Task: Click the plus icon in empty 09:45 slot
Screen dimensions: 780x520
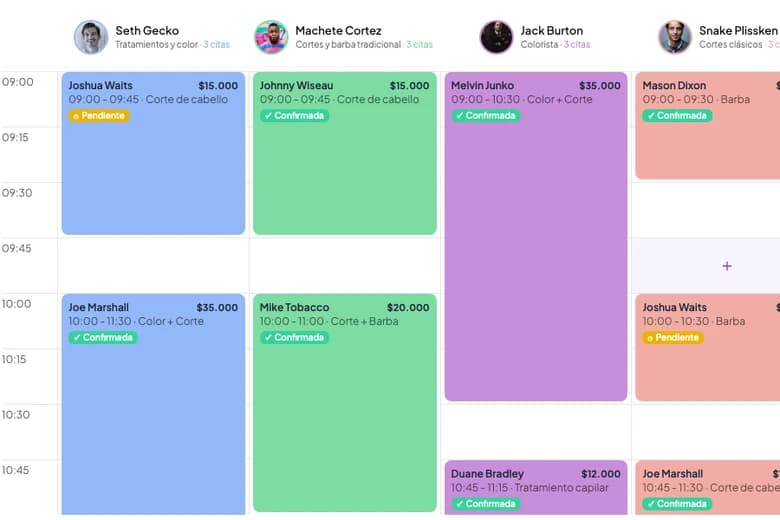Action: [x=727, y=266]
